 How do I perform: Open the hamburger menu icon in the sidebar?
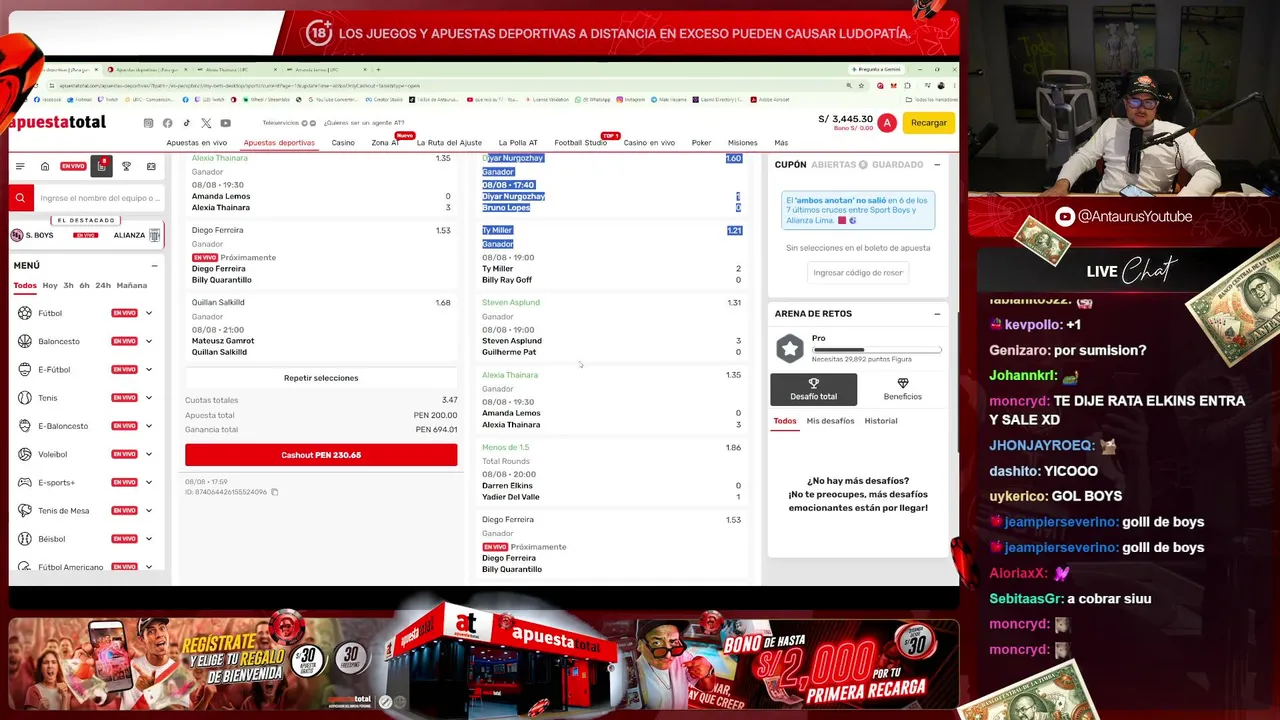tap(20, 166)
